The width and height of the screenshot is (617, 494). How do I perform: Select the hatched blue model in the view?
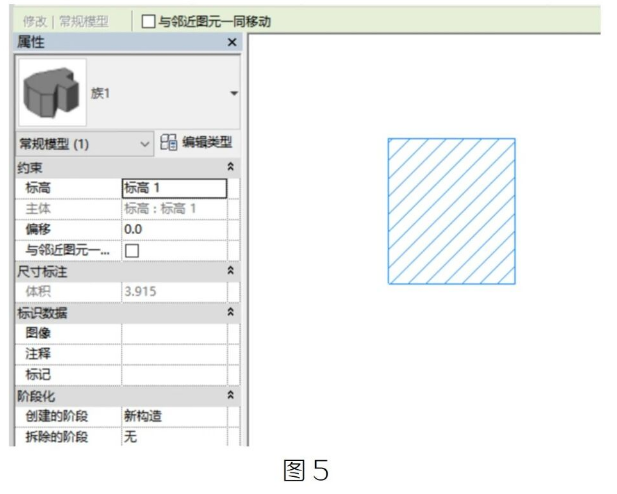[x=451, y=211]
